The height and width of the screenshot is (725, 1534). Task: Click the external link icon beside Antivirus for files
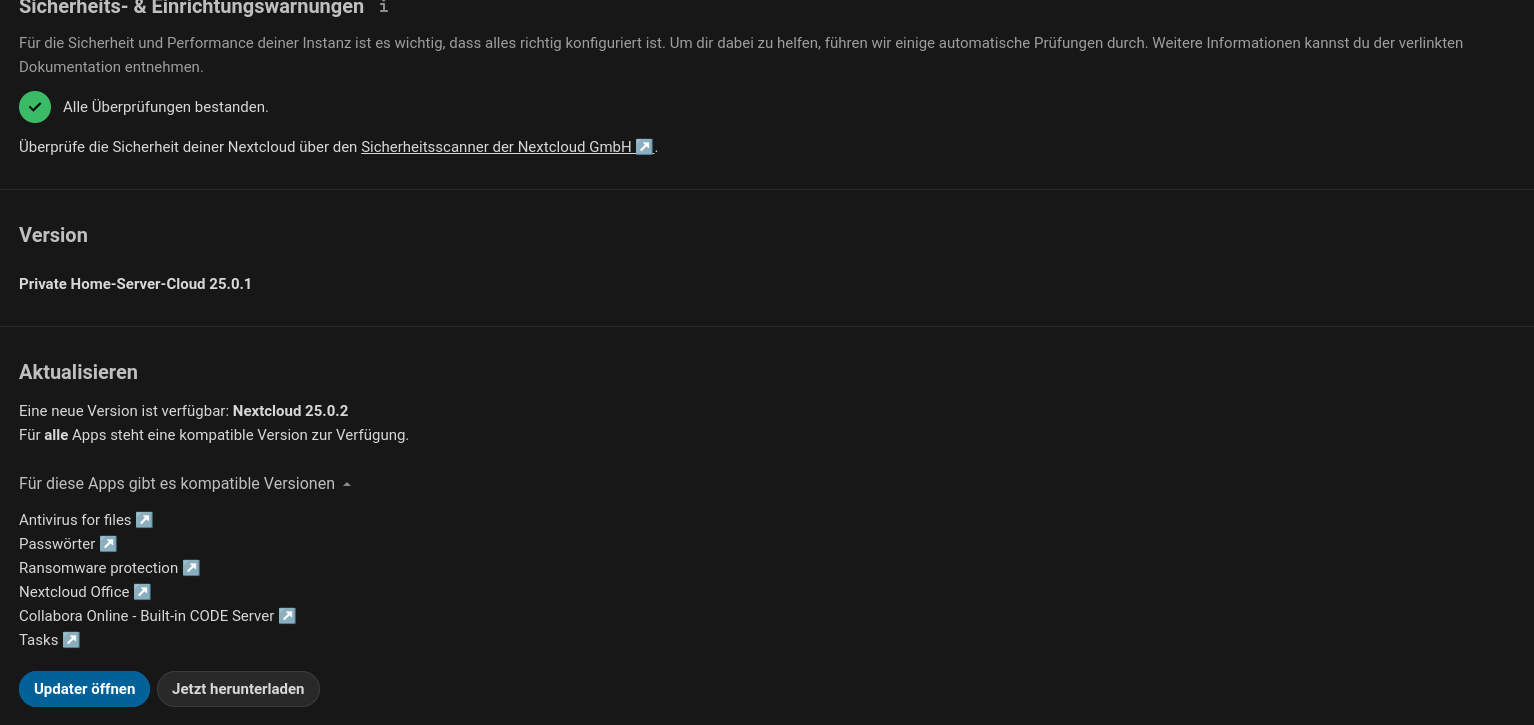coord(144,520)
